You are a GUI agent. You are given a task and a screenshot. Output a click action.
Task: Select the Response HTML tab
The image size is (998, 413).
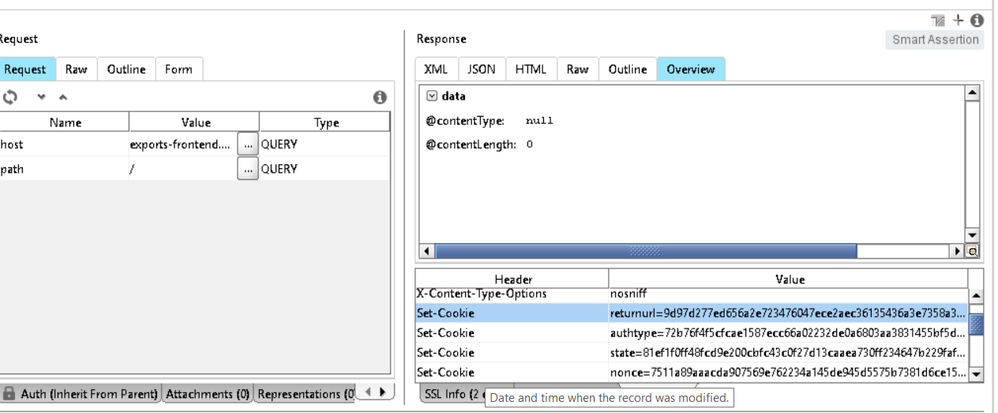click(530, 69)
